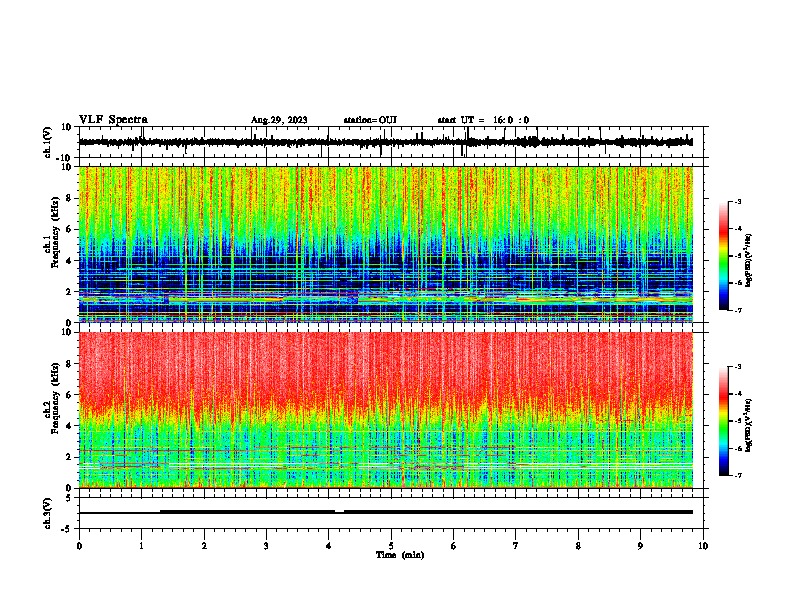The image size is (792, 612).
Task: Click the time axis tick label "9"
Action: coord(640,546)
